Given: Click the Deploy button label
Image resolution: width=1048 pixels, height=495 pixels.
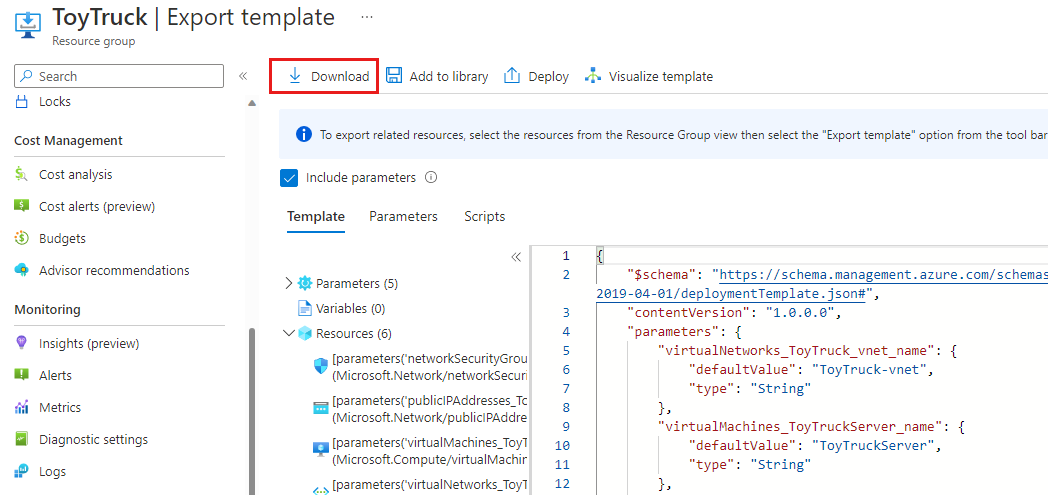Looking at the screenshot, I should point(549,76).
